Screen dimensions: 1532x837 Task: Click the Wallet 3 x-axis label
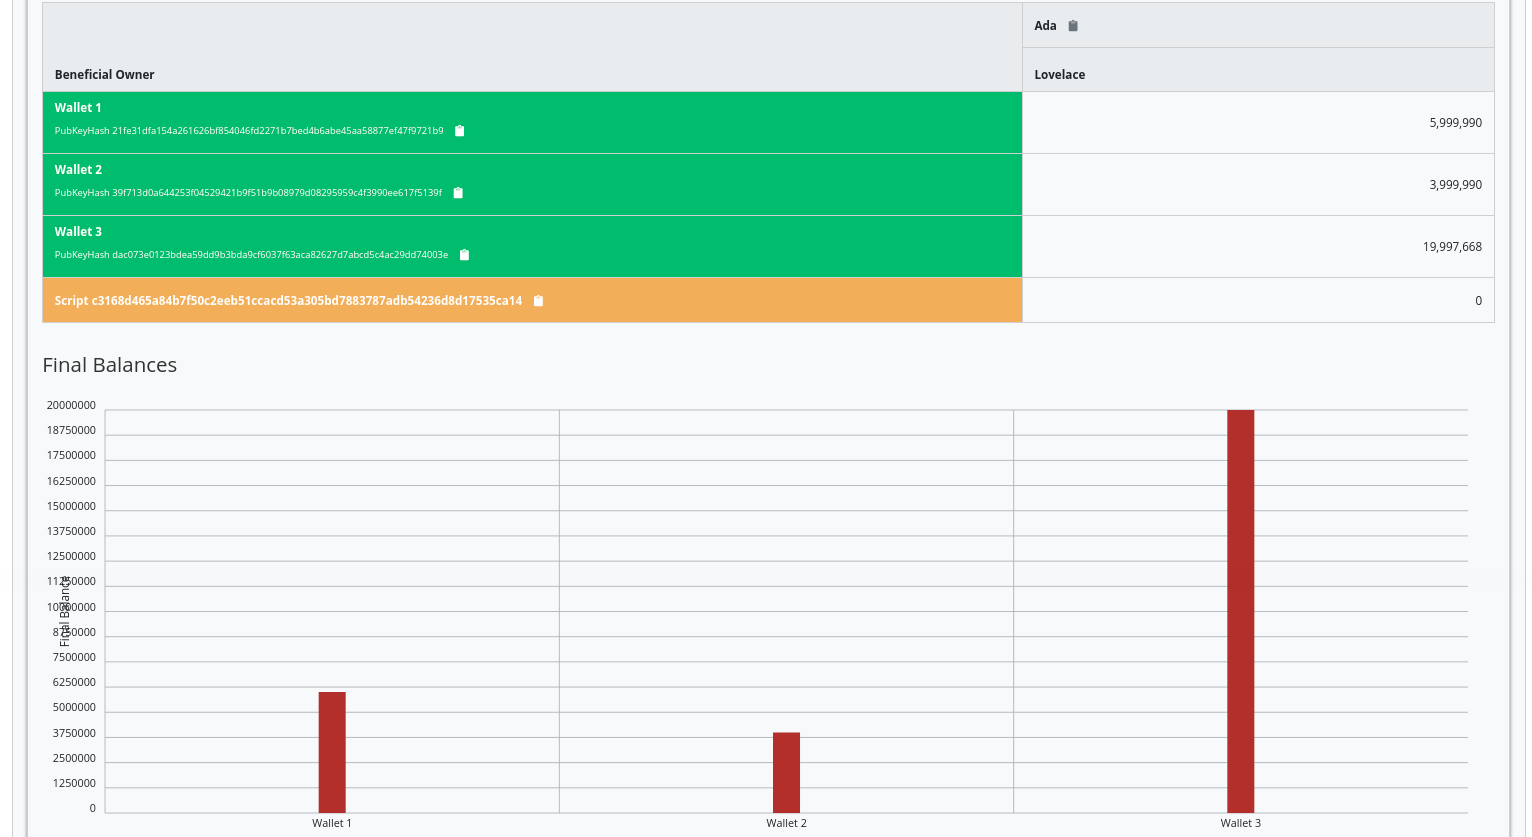tap(1240, 823)
